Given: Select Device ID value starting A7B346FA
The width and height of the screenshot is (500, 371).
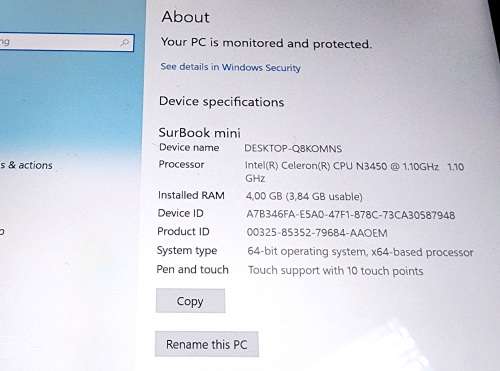Looking at the screenshot, I should click(350, 215).
